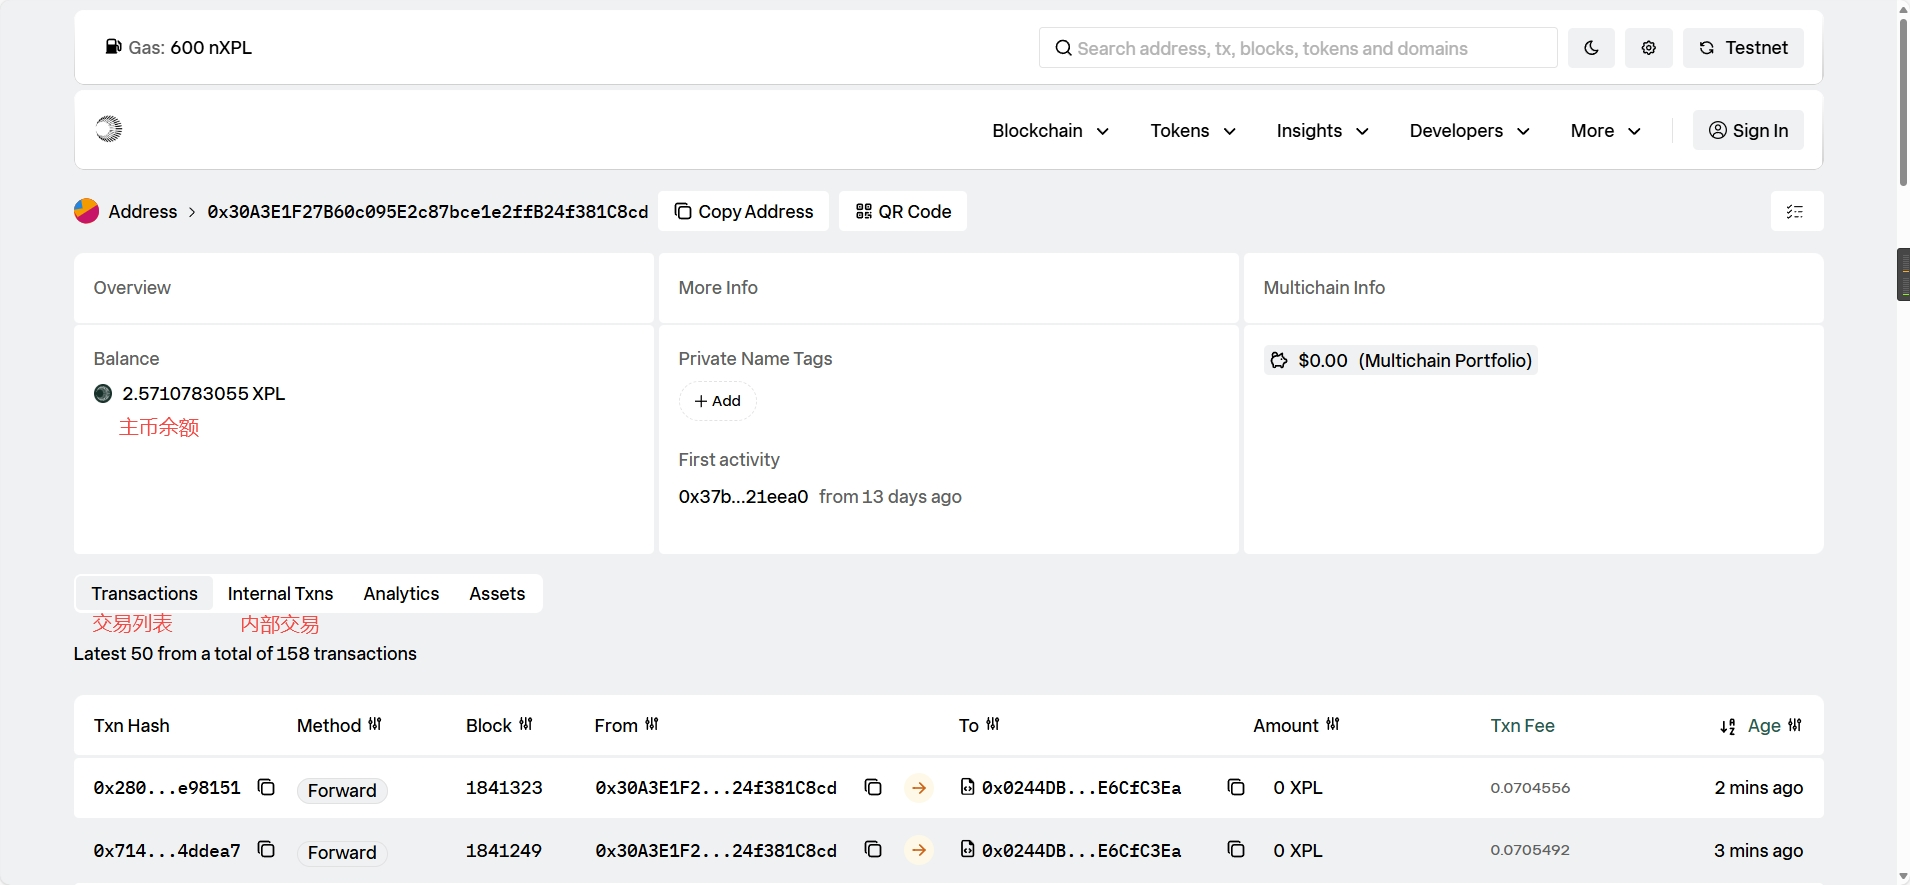Open the Method column filter icon
Image resolution: width=1910 pixels, height=885 pixels.
point(375,724)
